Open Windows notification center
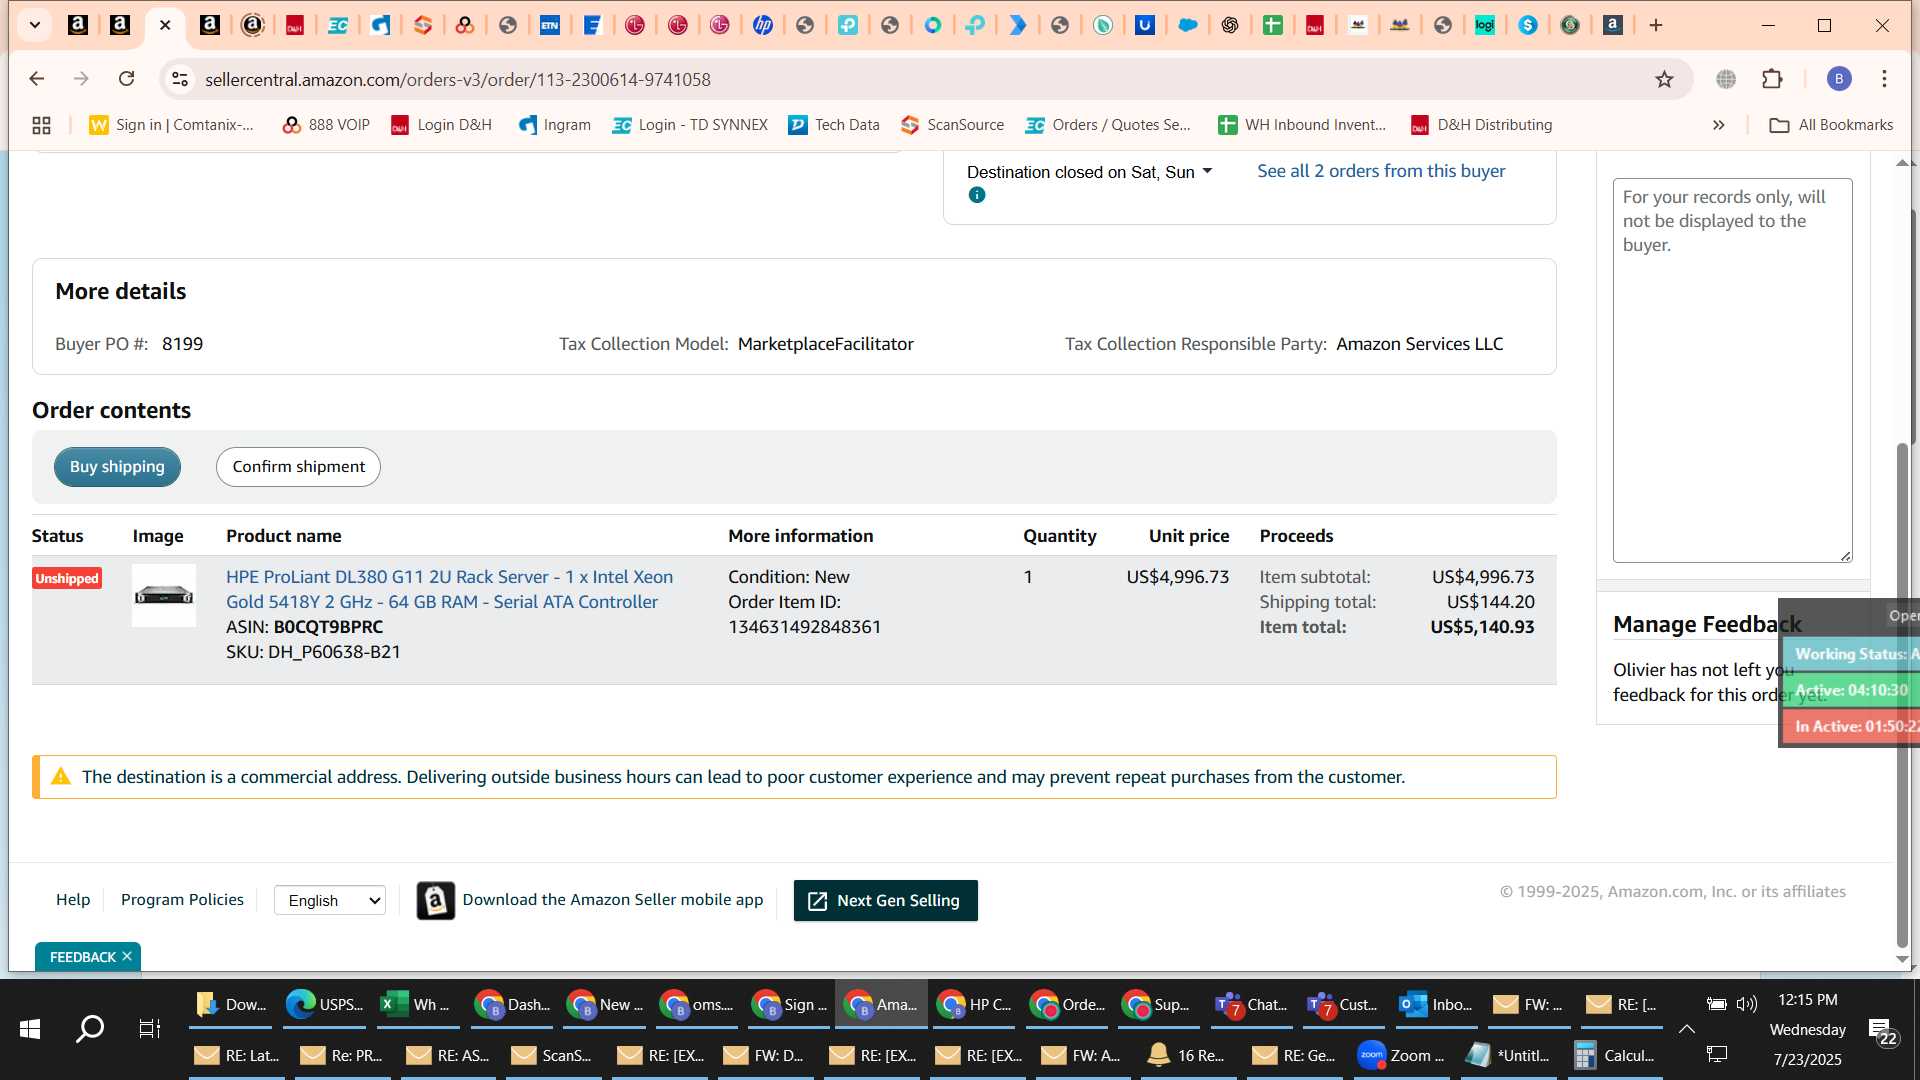 click(x=1883, y=1030)
